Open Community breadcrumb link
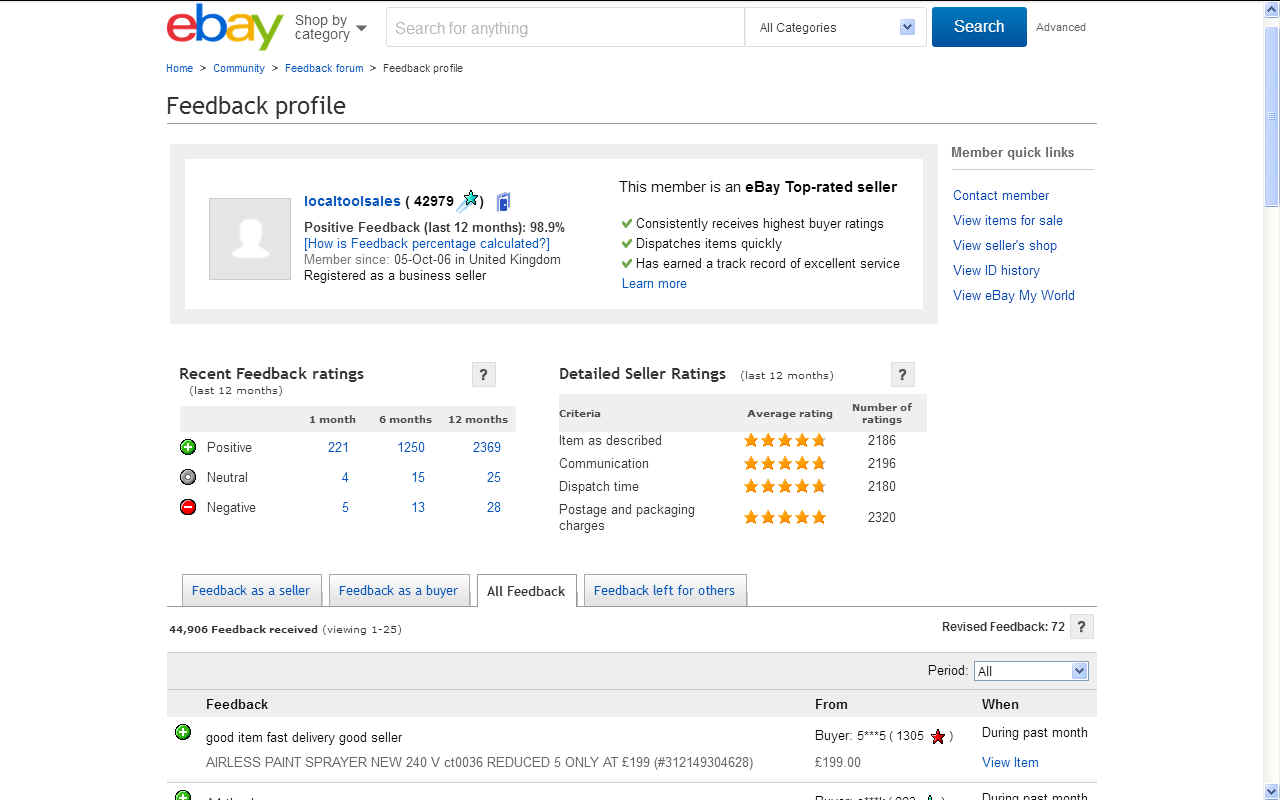 239,68
